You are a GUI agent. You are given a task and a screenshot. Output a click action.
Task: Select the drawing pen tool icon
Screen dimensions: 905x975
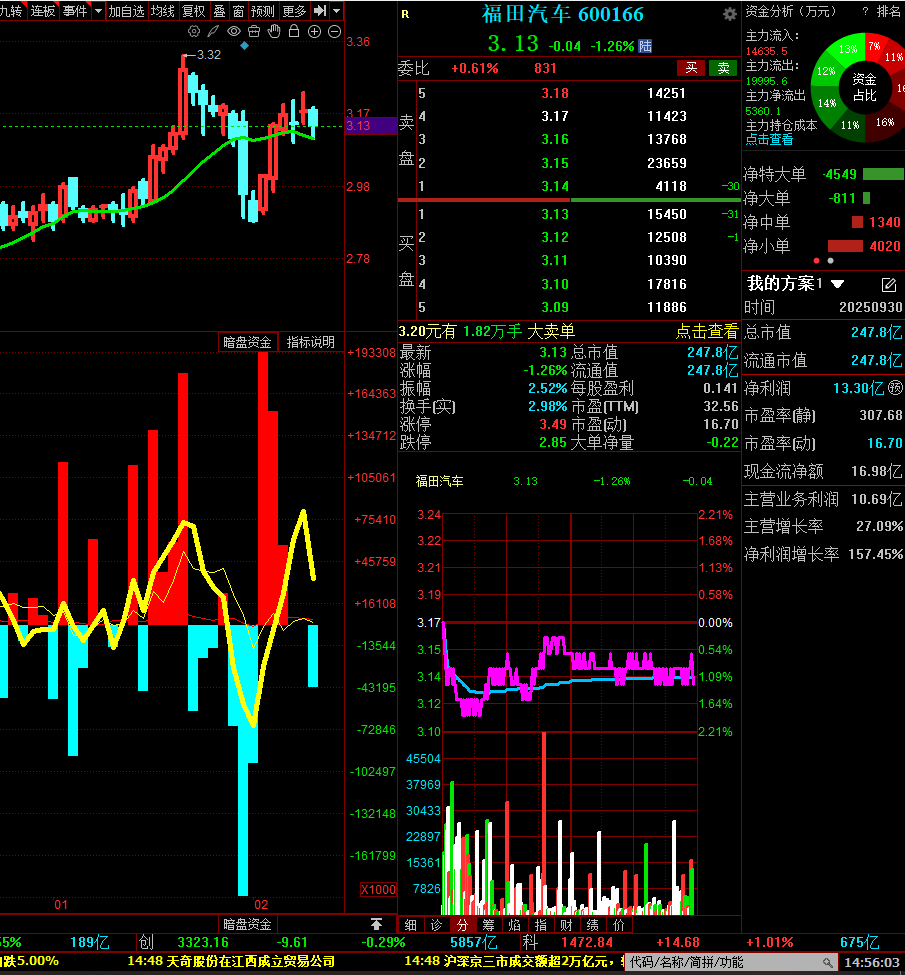213,31
